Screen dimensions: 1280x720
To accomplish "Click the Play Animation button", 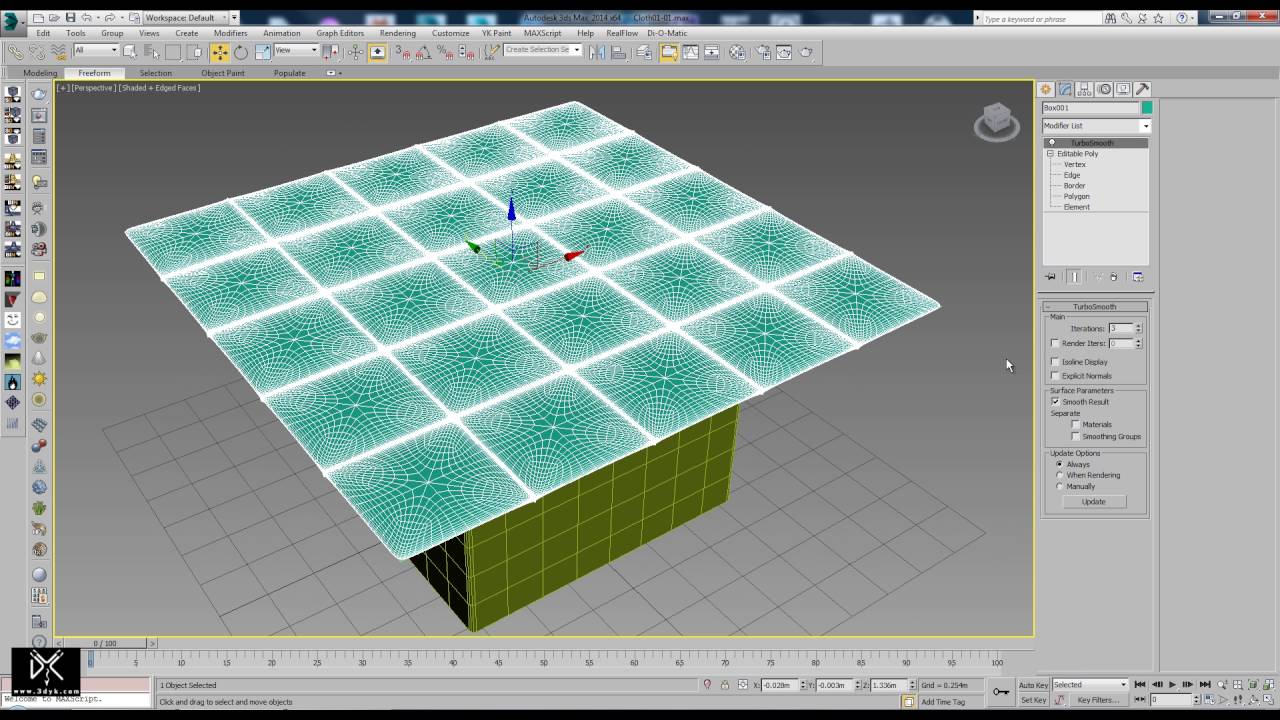I will point(1172,685).
